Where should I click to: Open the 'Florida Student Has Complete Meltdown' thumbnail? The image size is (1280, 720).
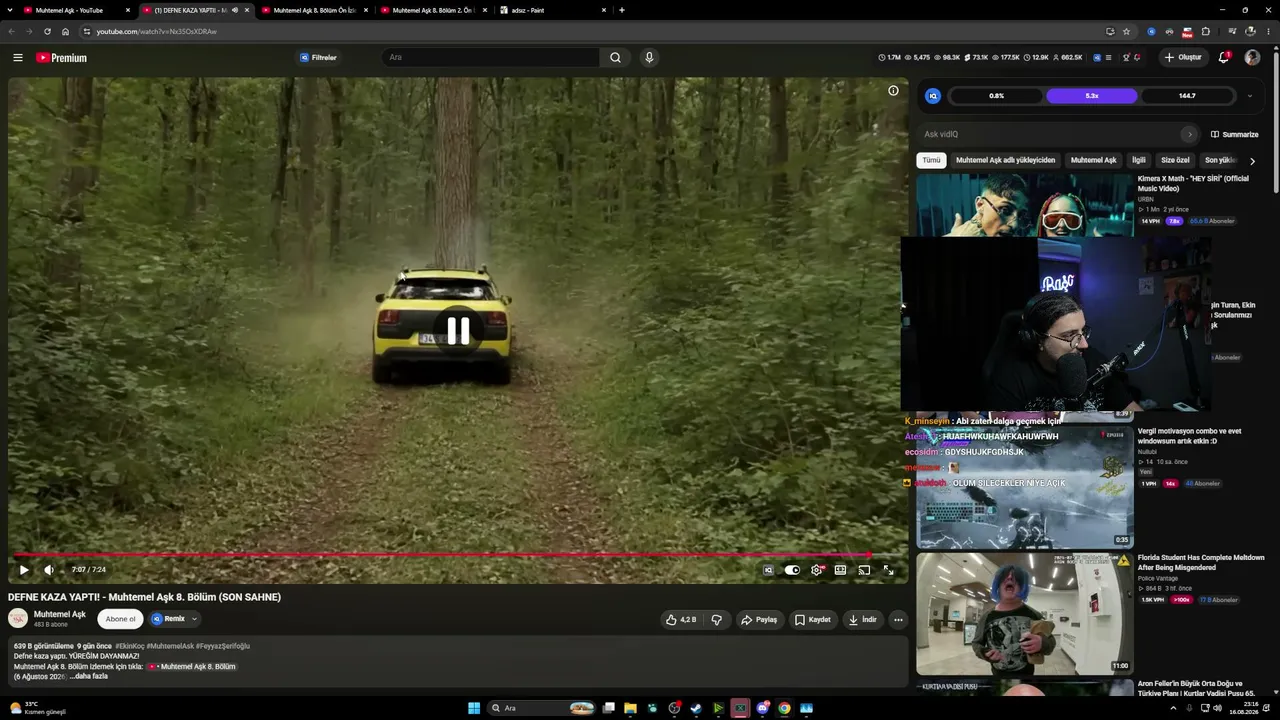coord(1025,614)
